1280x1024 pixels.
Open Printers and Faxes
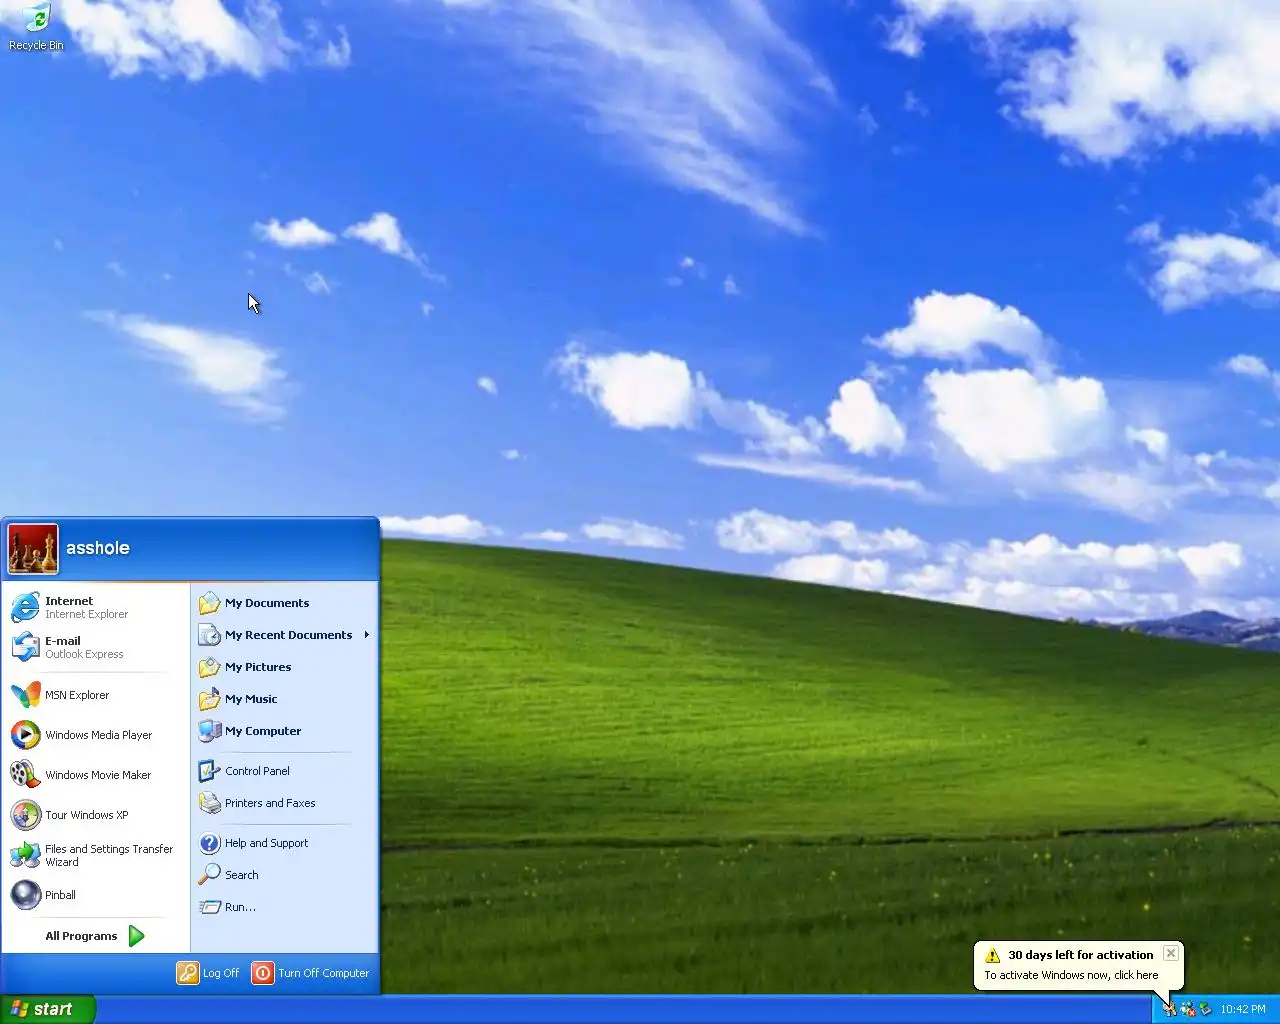pyautogui.click(x=284, y=803)
